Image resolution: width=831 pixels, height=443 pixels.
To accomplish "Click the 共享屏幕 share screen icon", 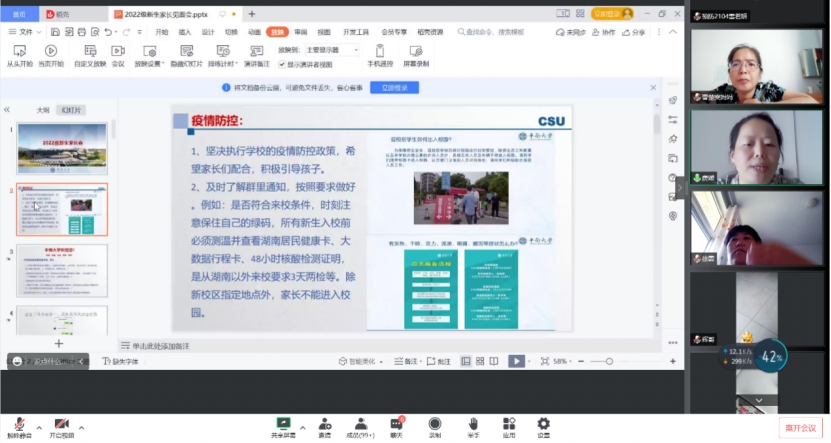I will point(283,423).
